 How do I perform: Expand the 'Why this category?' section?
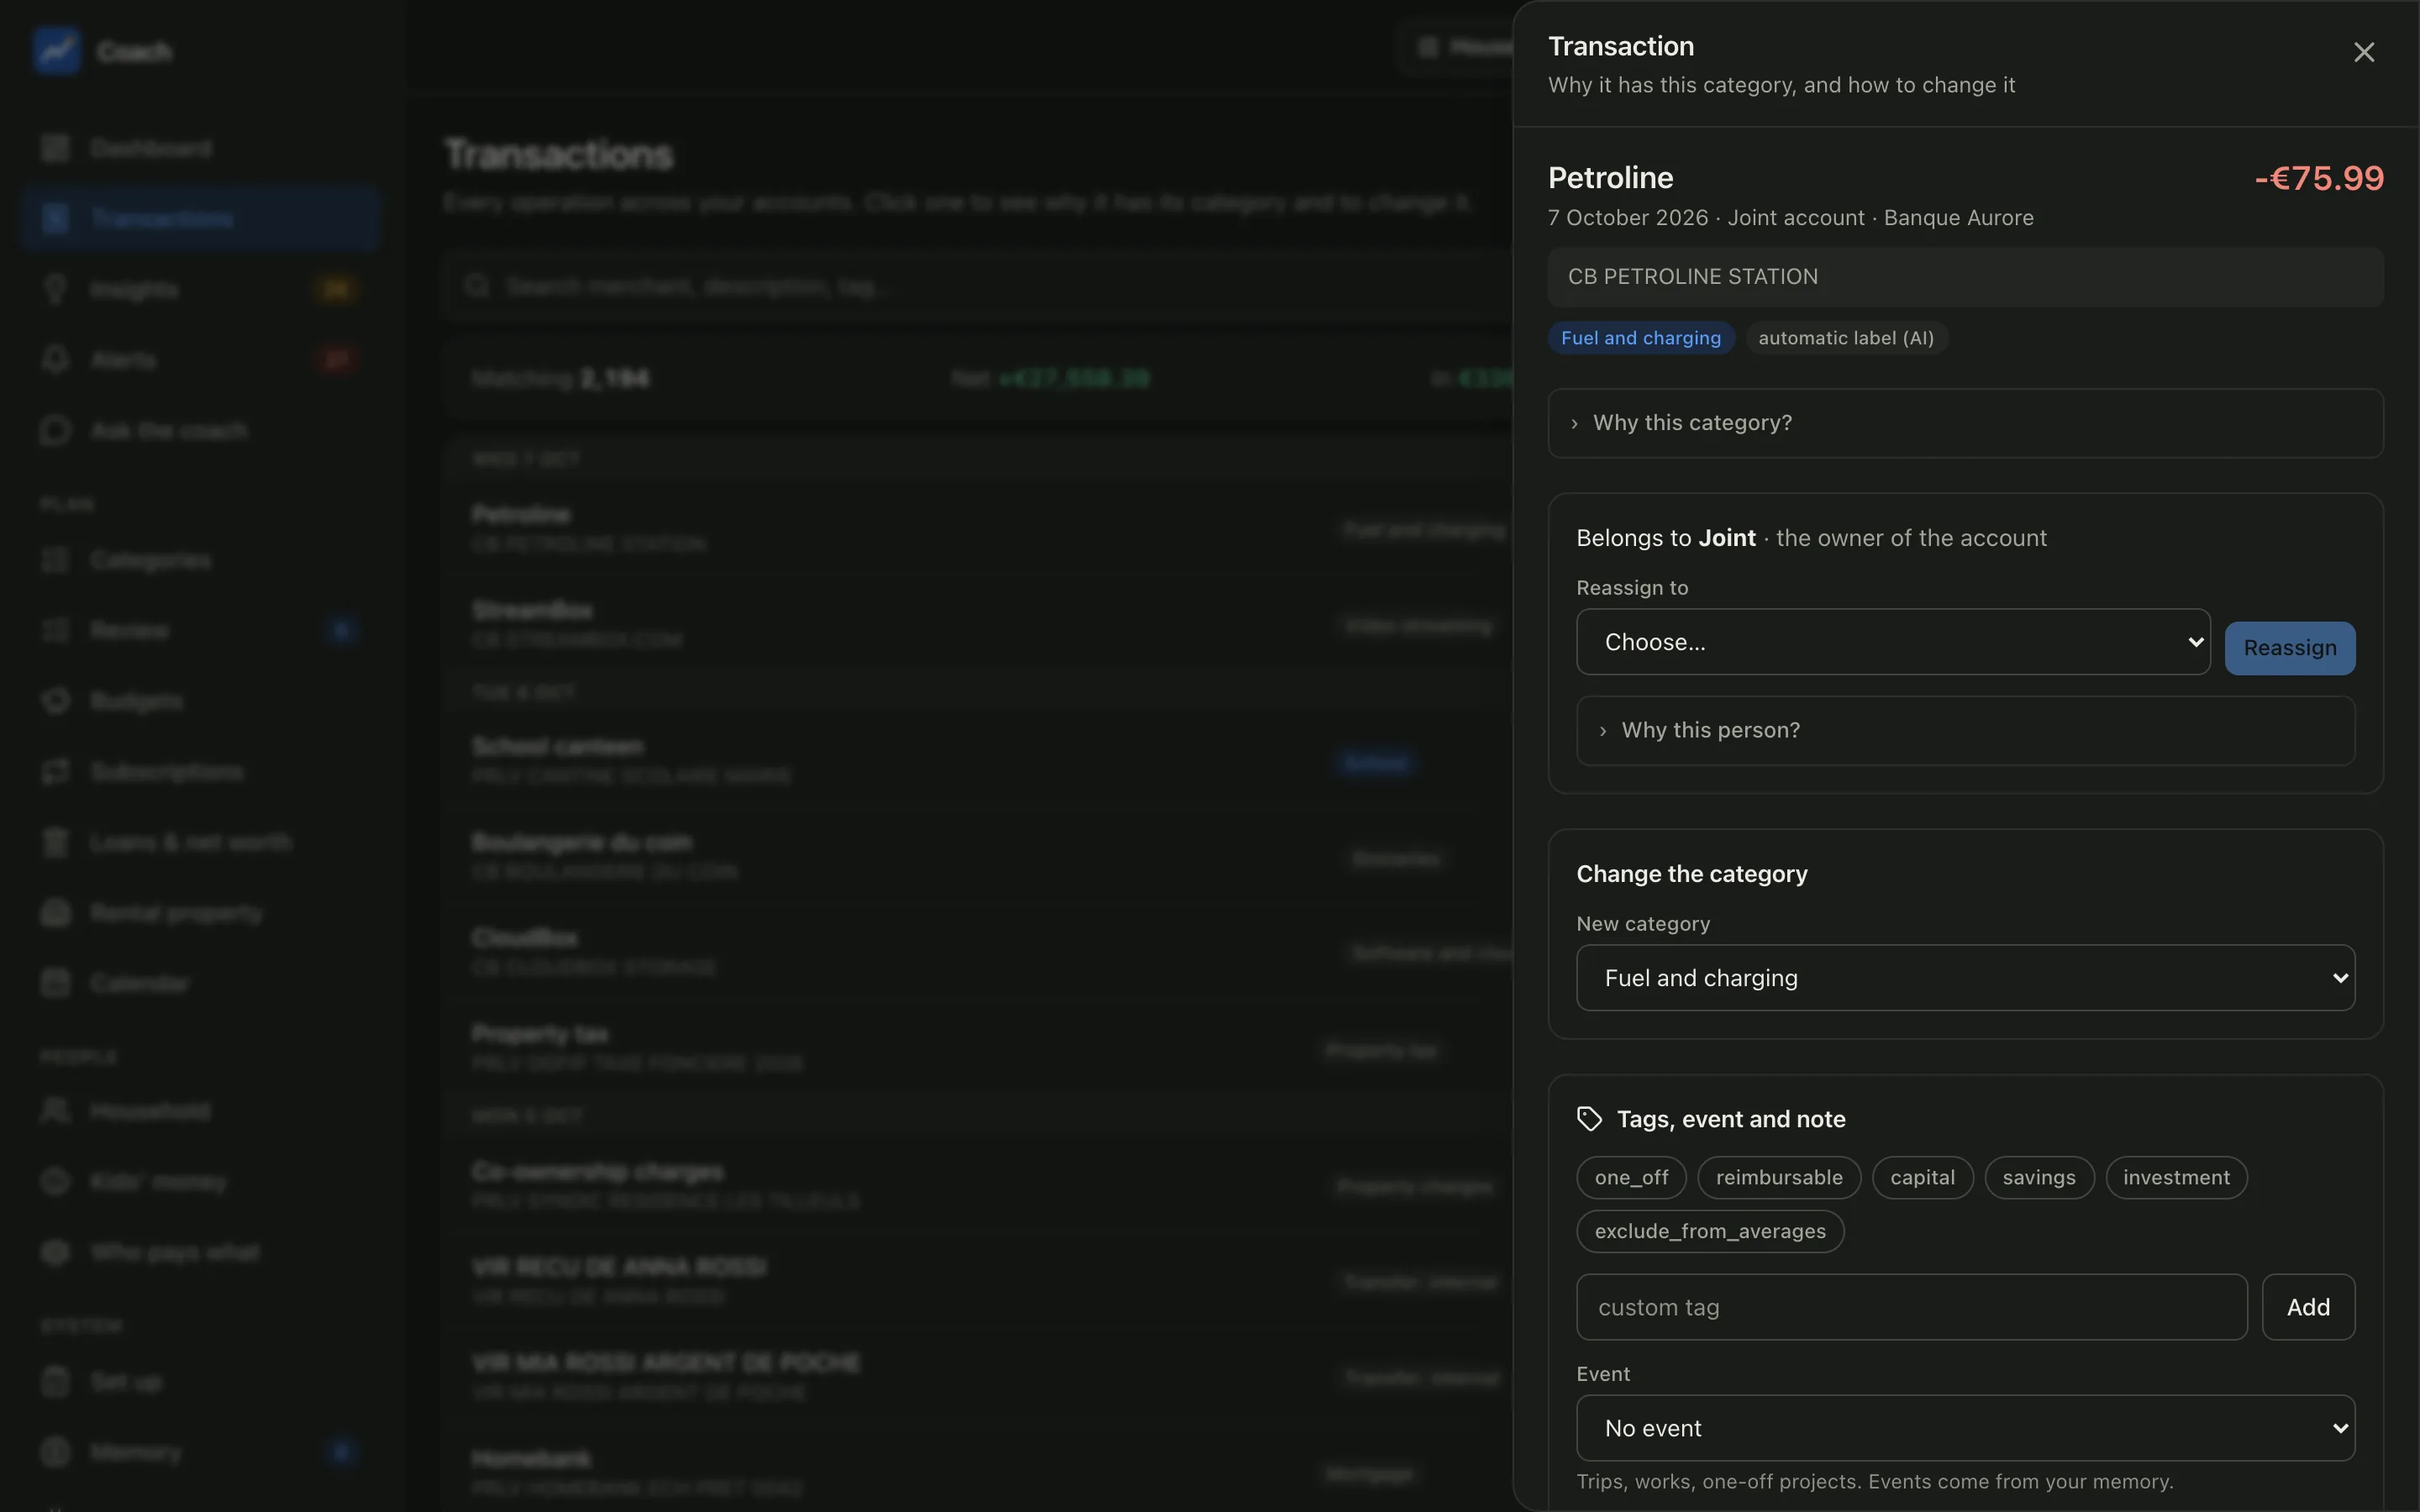pos(1965,423)
